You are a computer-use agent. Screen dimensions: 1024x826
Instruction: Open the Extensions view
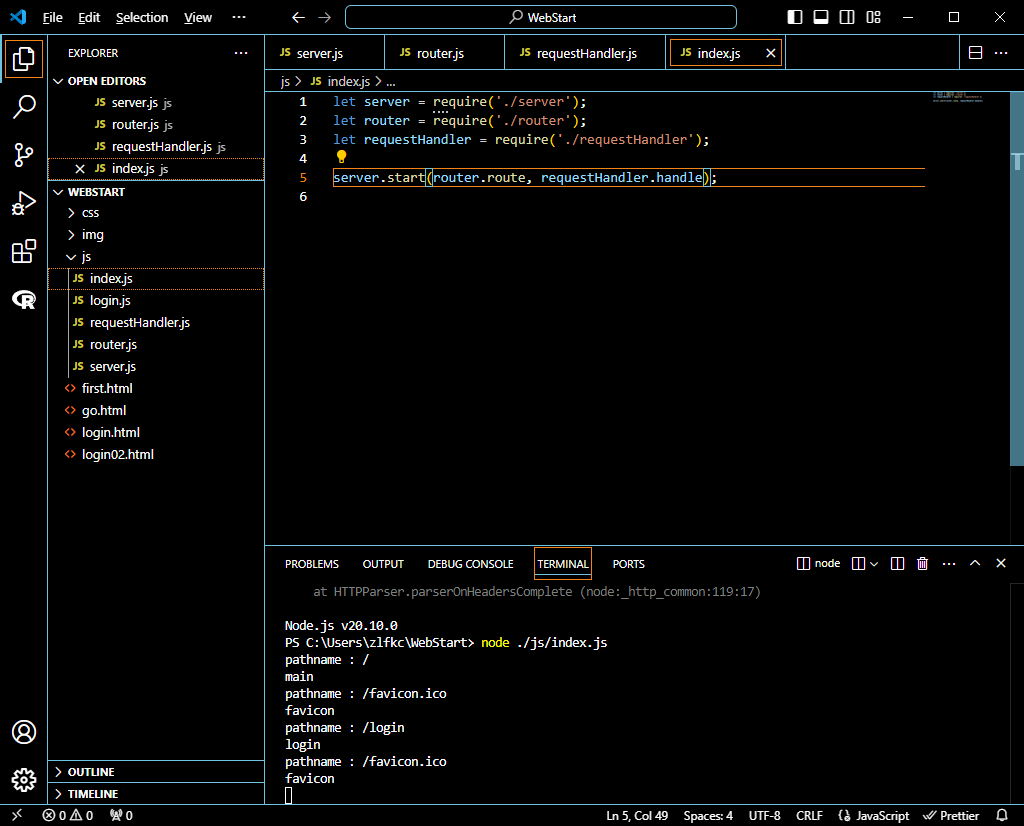tap(24, 252)
